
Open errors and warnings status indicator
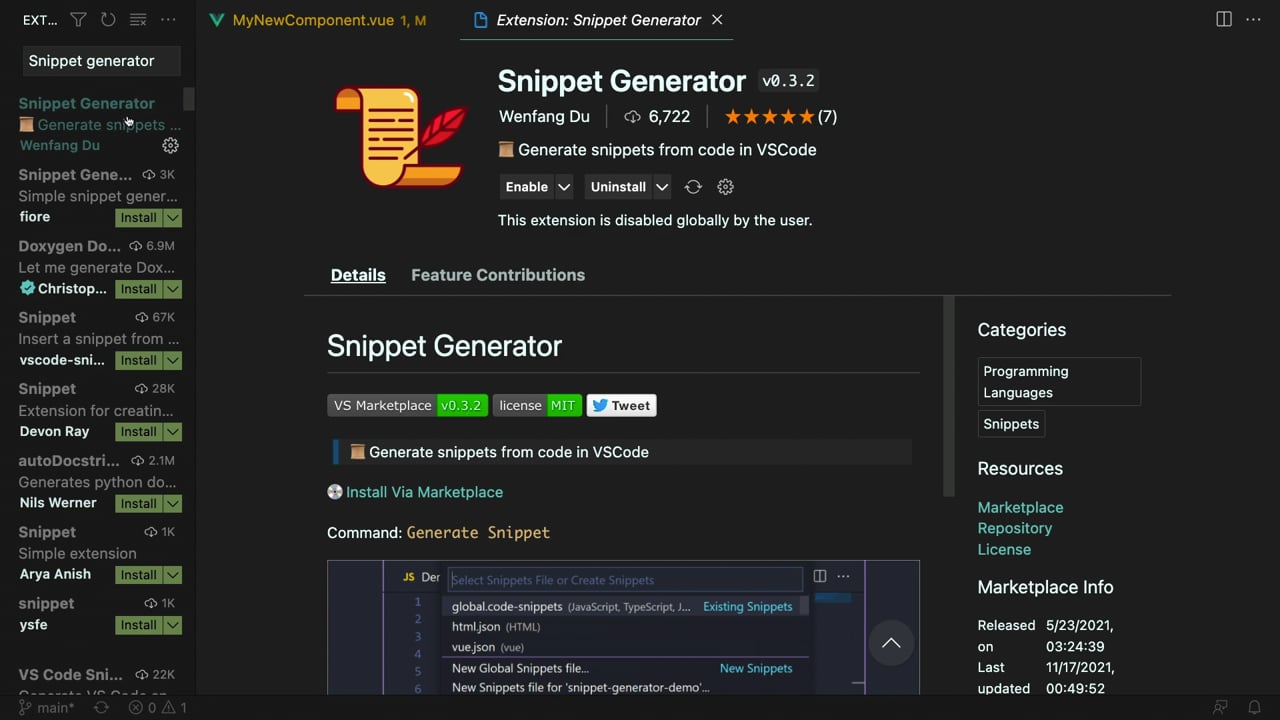pos(158,707)
